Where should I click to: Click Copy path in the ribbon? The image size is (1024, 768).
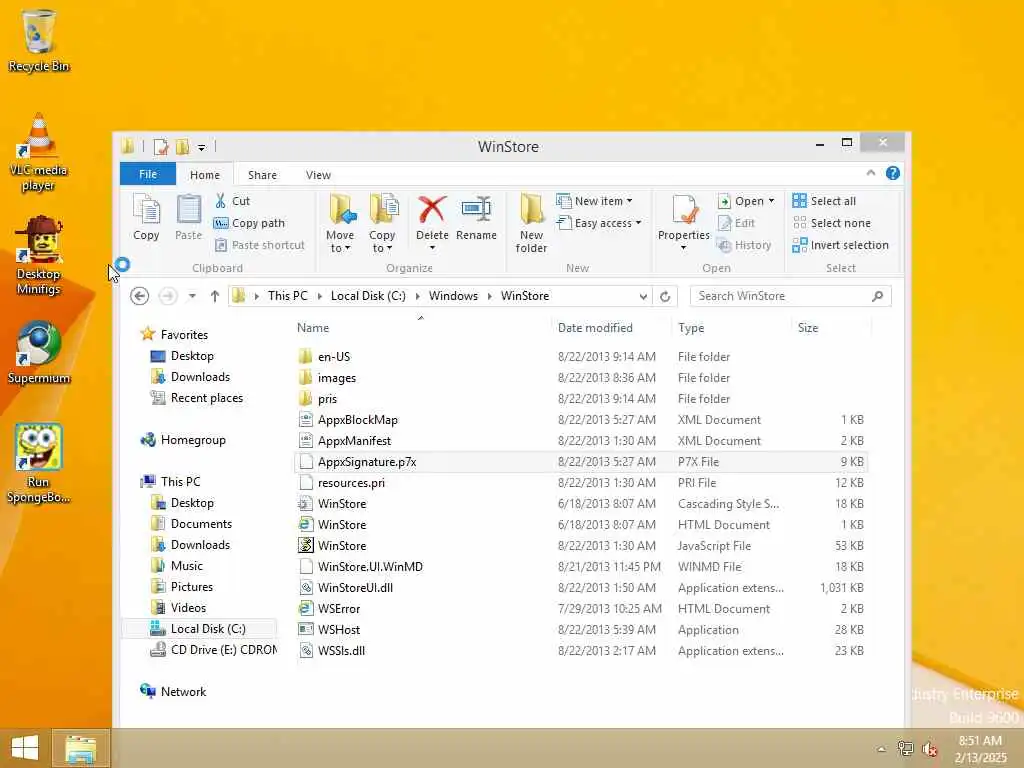pos(249,223)
